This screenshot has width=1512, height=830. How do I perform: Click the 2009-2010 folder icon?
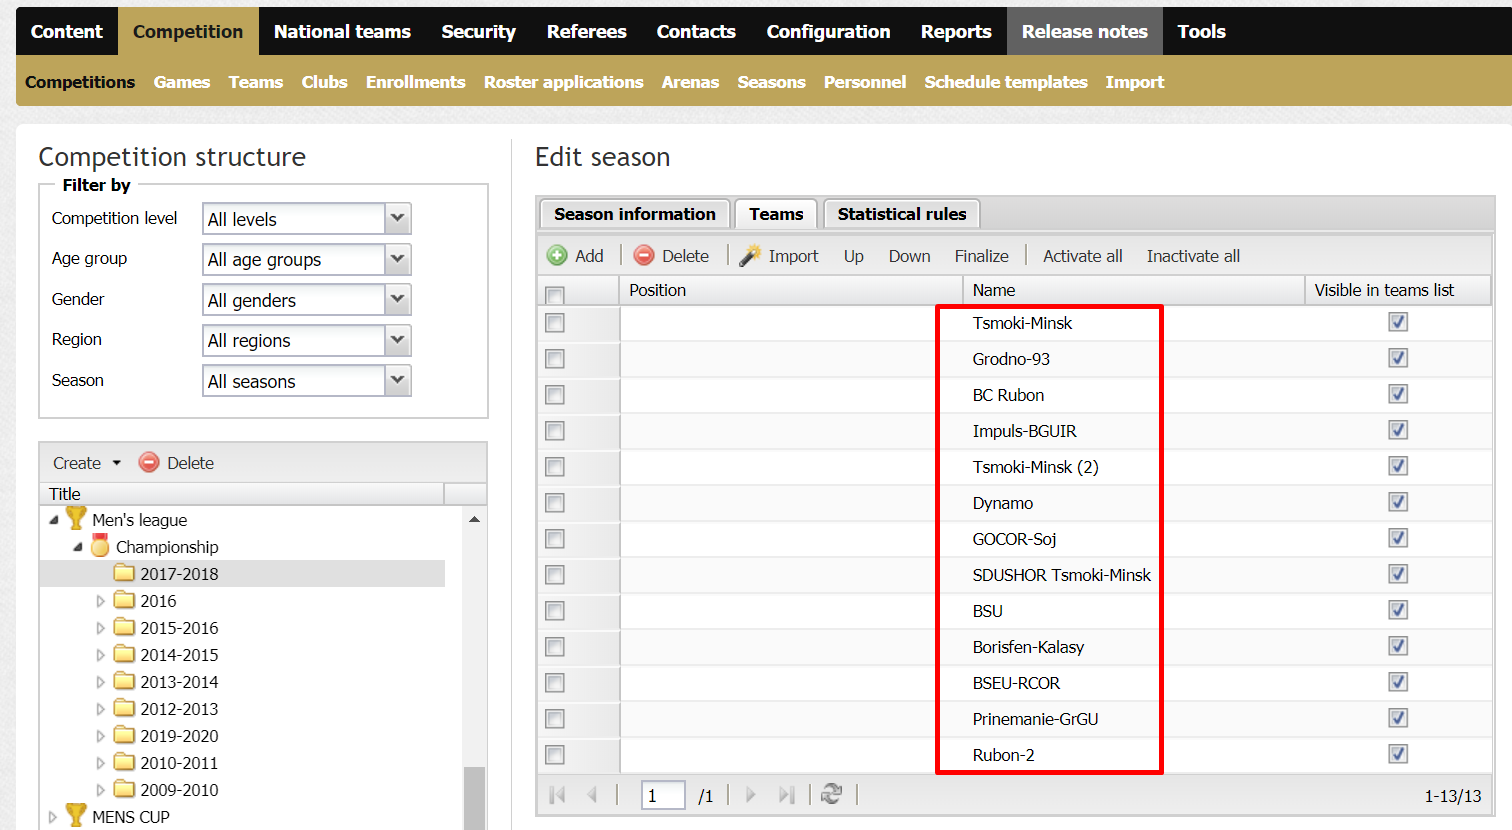[x=124, y=789]
